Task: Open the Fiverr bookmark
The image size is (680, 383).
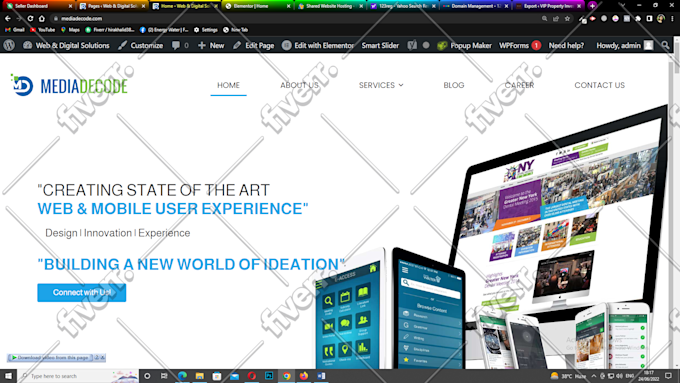Action: tap(110, 30)
